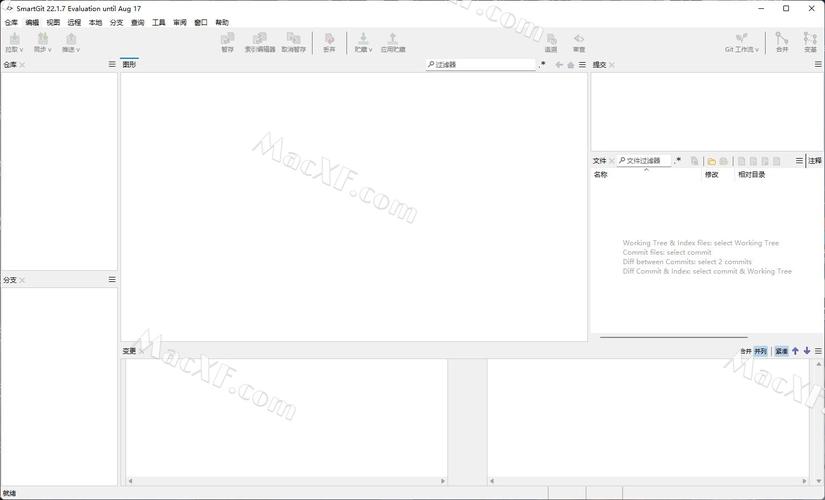Click into the 文件过滤器 file filter field
The height and width of the screenshot is (500, 825).
coord(644,161)
